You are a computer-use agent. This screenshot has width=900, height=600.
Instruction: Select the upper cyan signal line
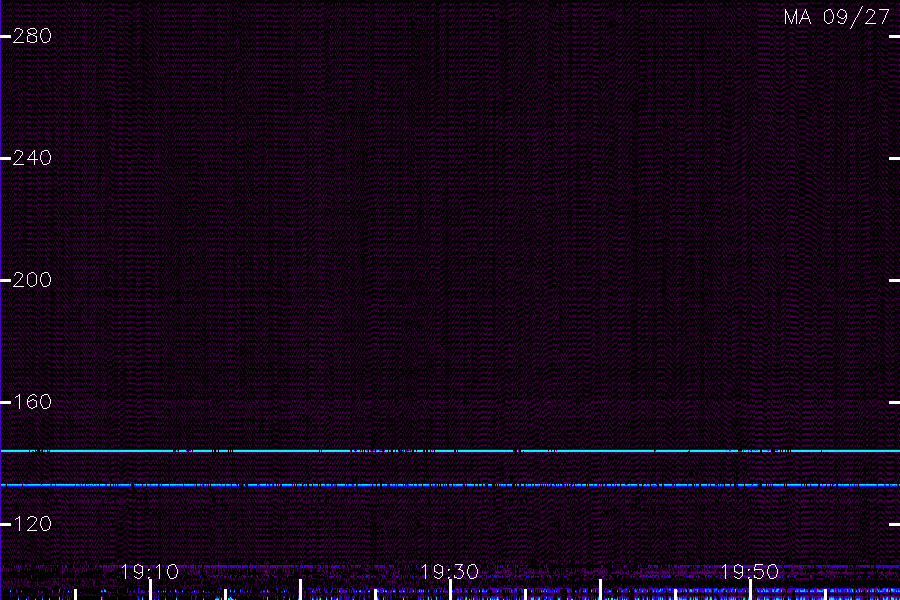coord(450,451)
